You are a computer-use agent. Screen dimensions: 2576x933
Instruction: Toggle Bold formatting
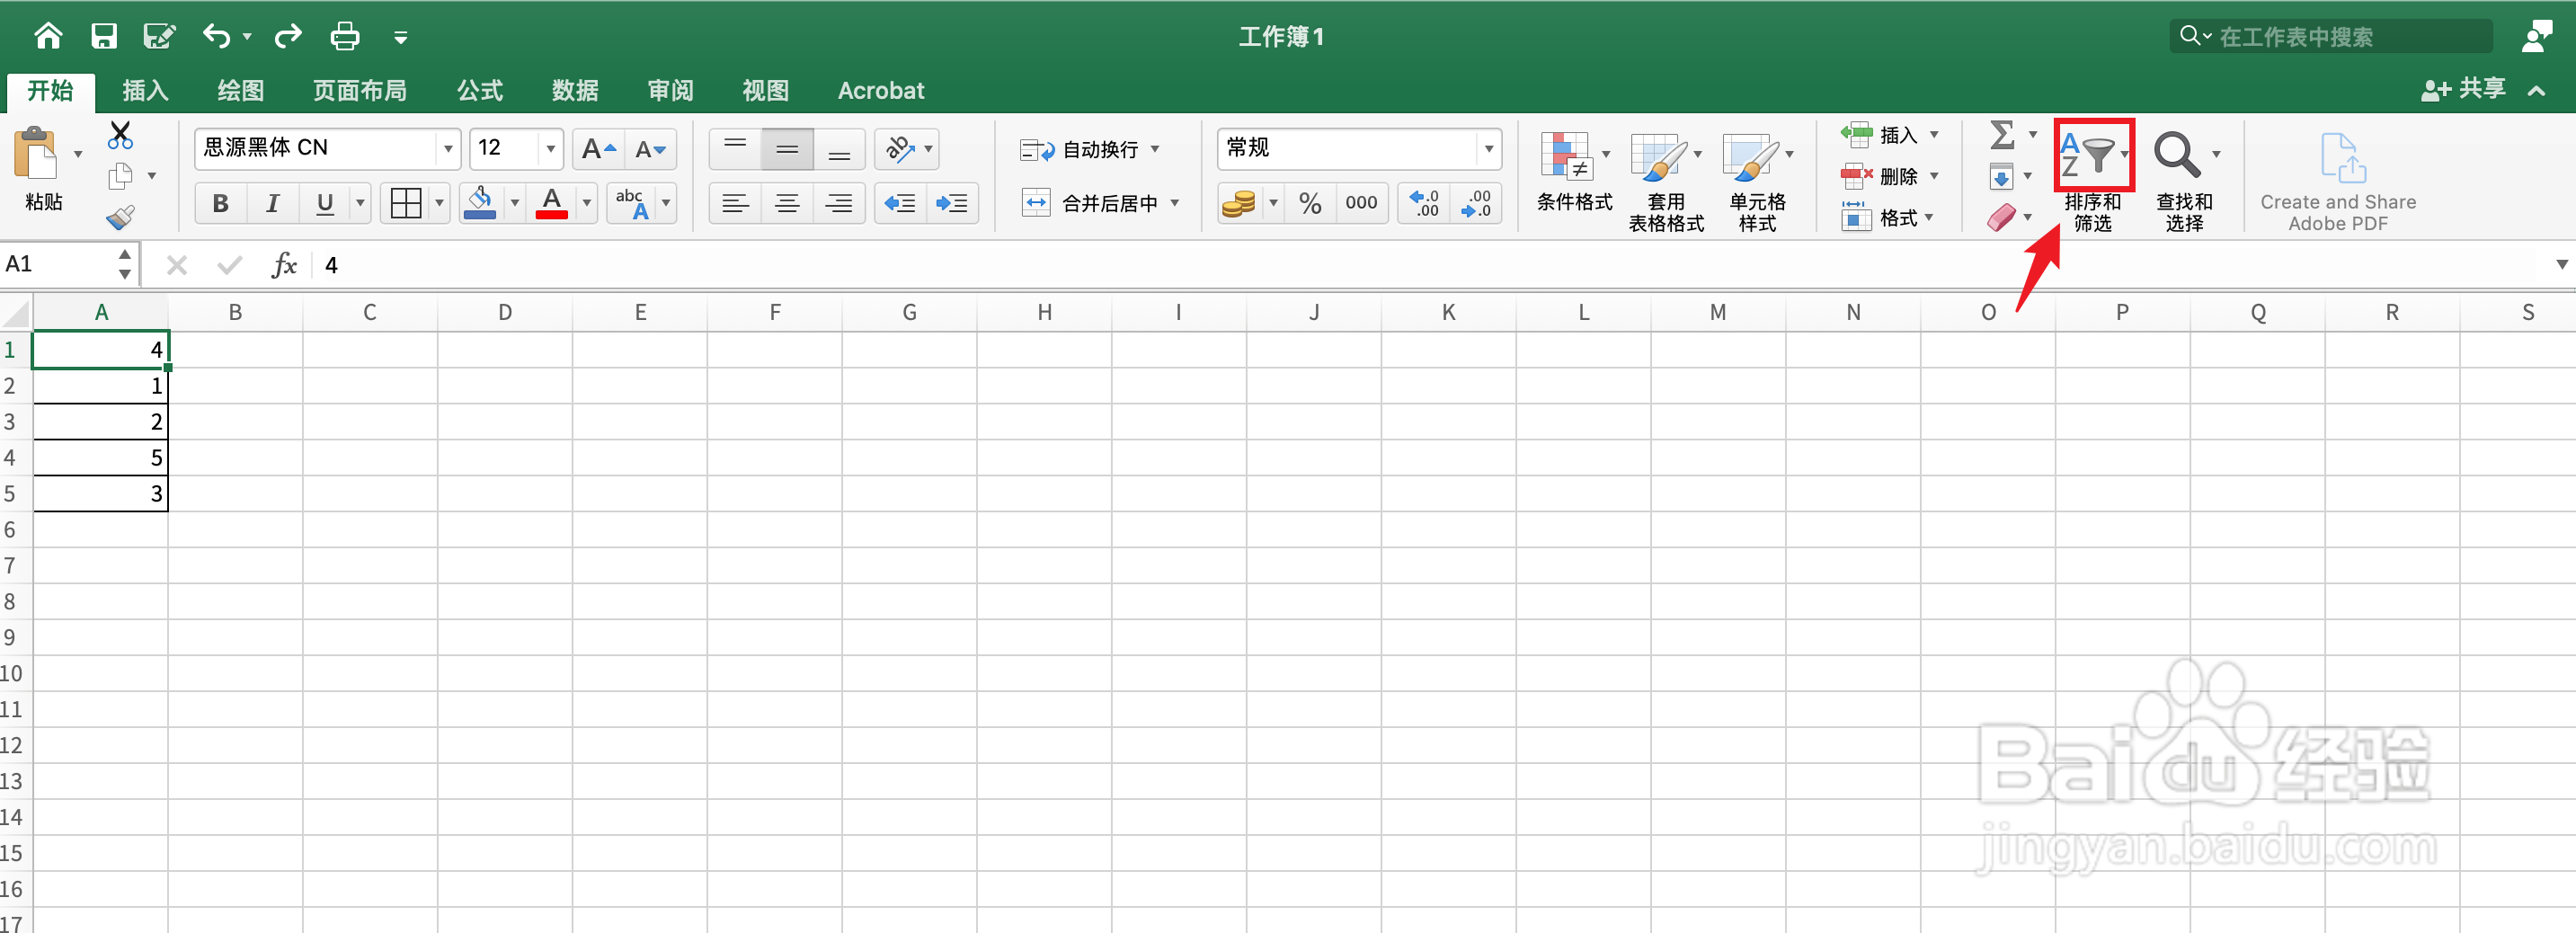coord(221,203)
